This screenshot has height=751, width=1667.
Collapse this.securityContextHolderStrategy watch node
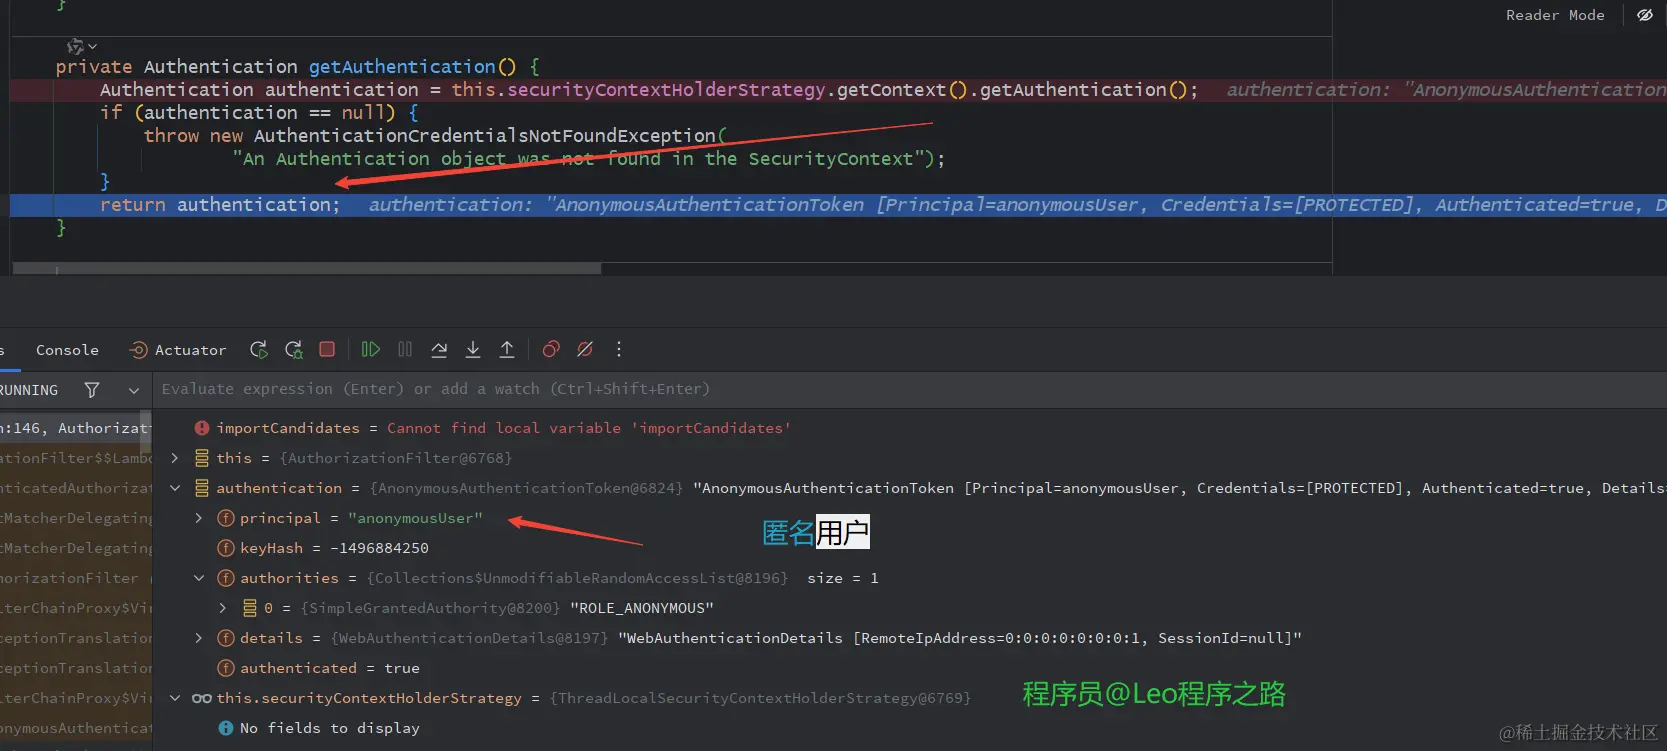tap(175, 698)
